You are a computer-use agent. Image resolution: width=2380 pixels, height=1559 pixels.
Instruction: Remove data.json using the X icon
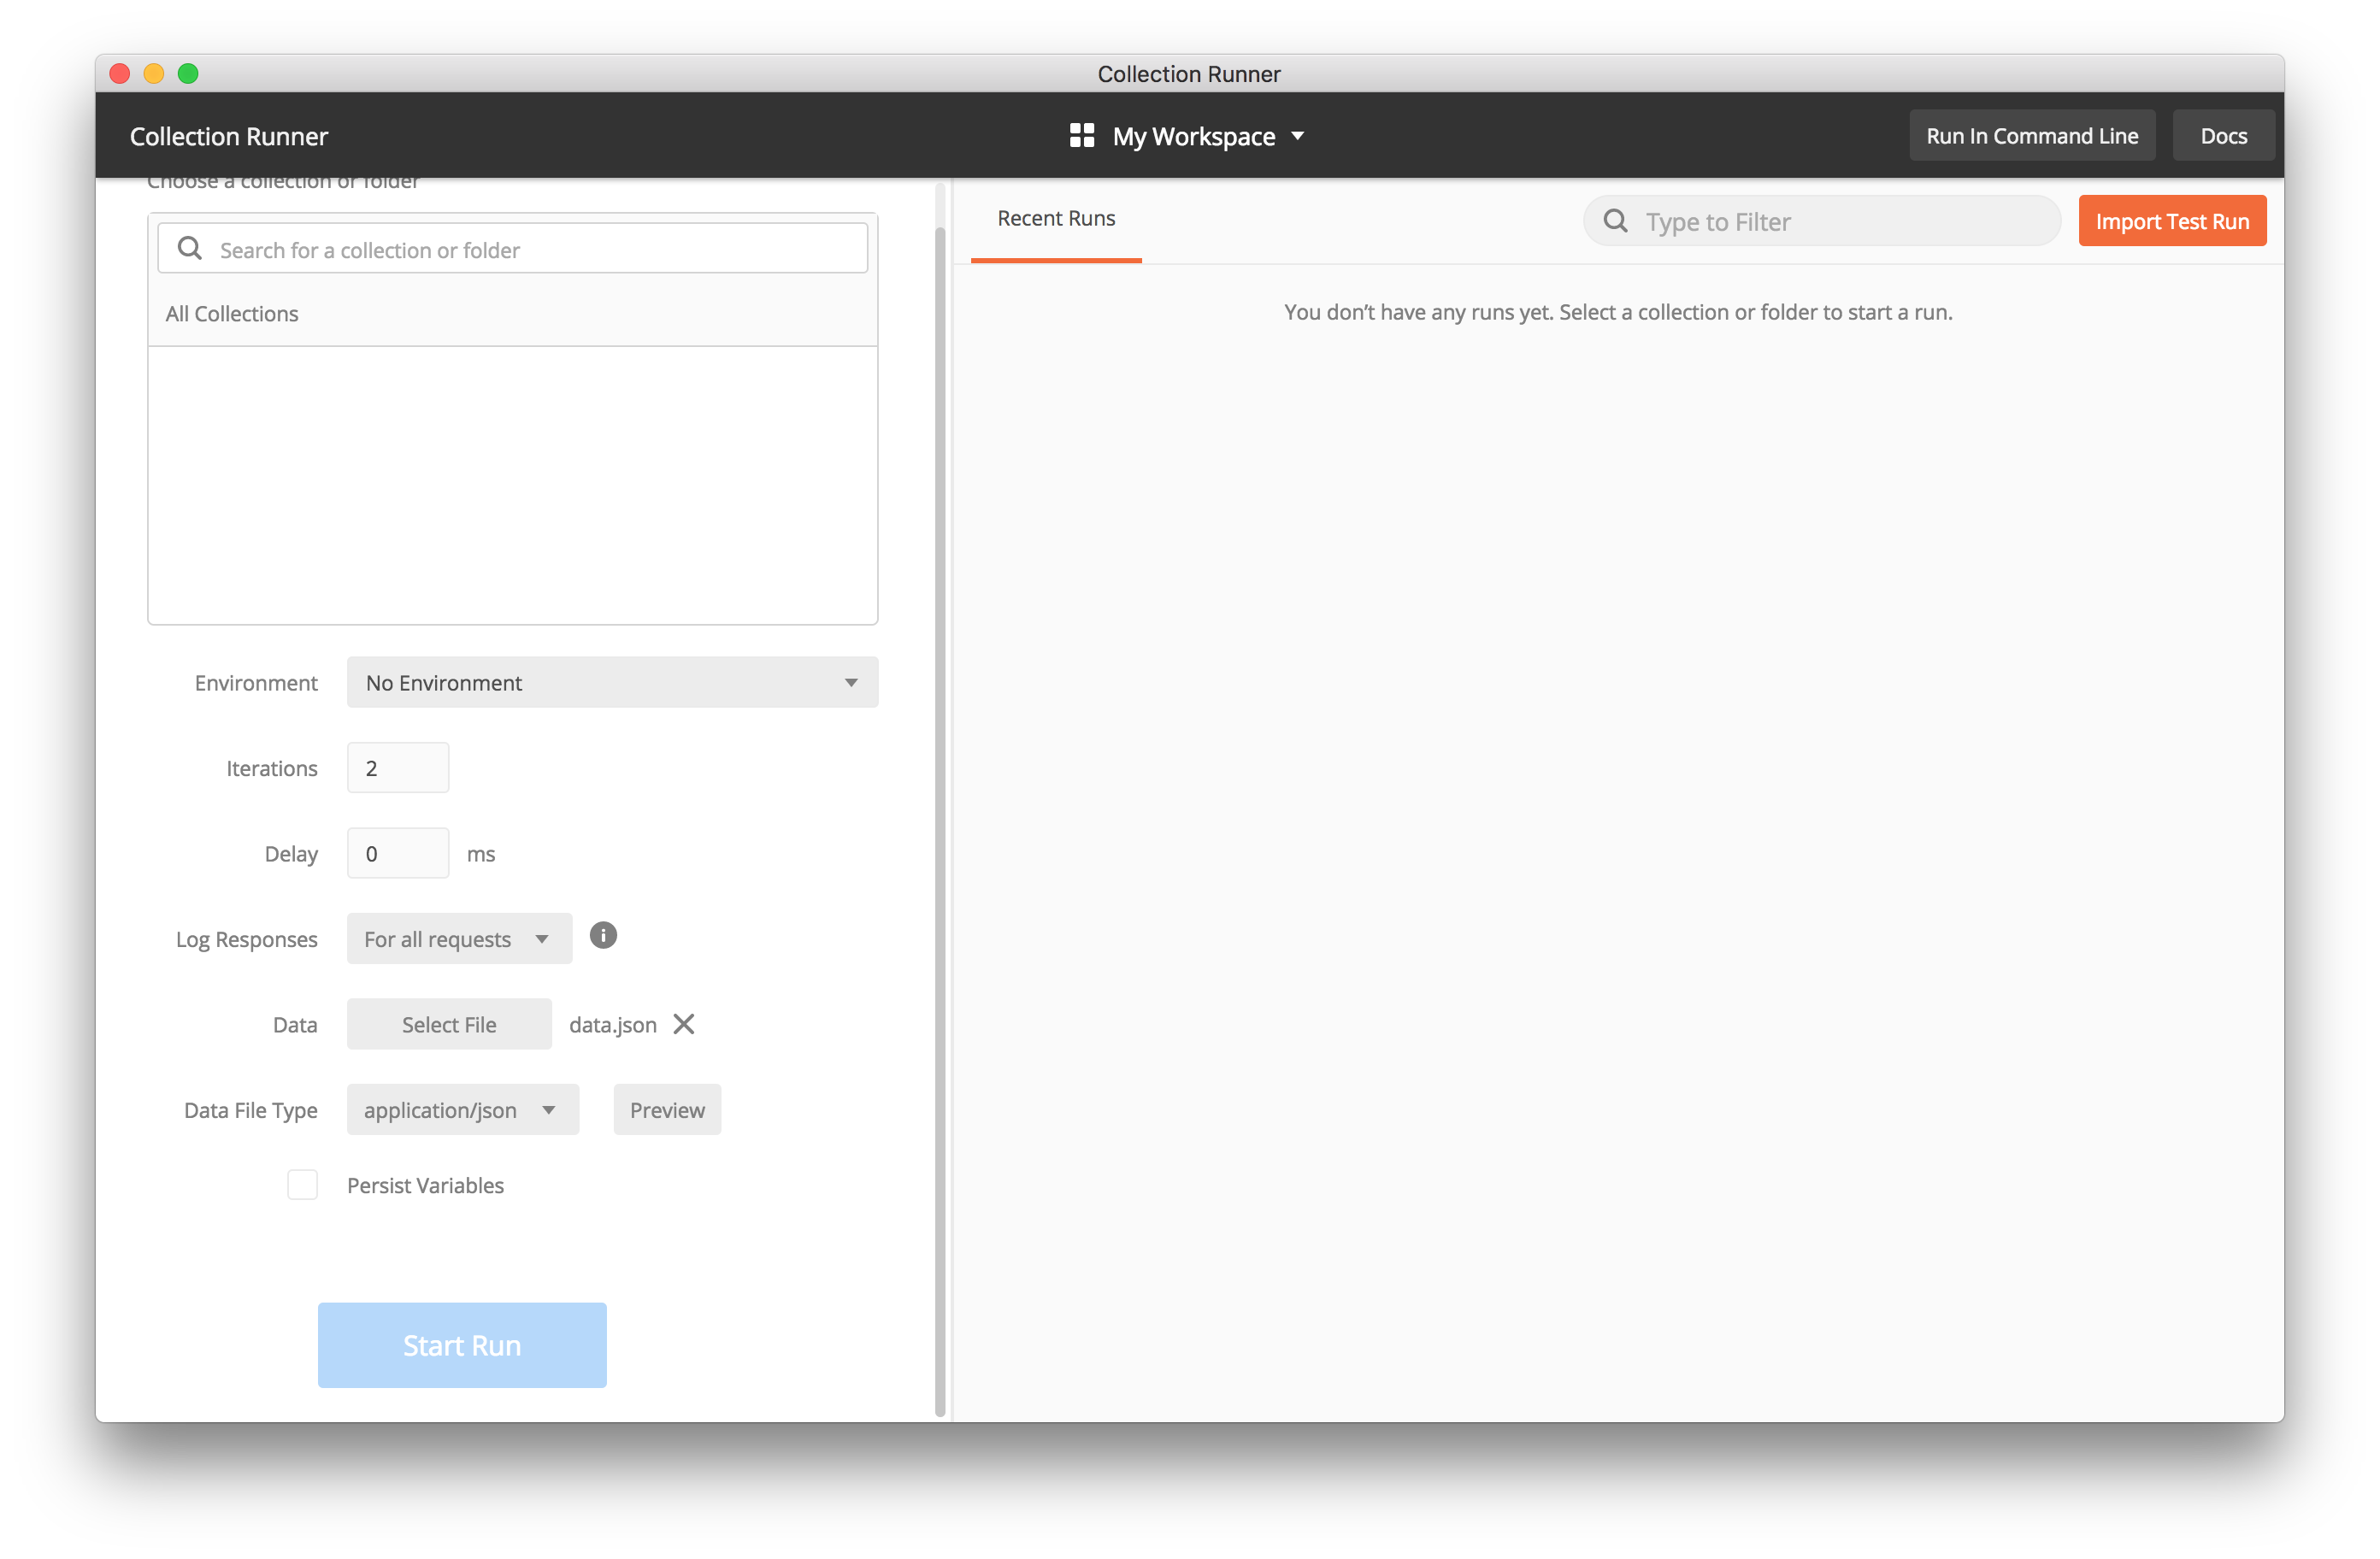pyautogui.click(x=684, y=1024)
